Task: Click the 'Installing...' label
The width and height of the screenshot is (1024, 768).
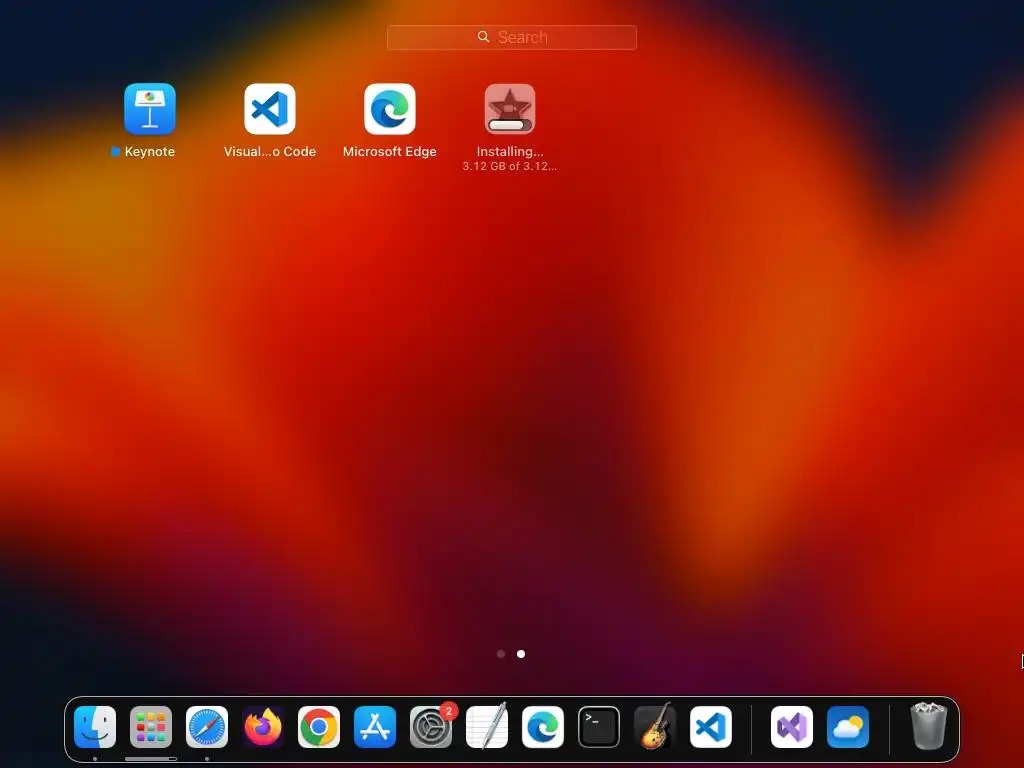Action: coord(510,152)
